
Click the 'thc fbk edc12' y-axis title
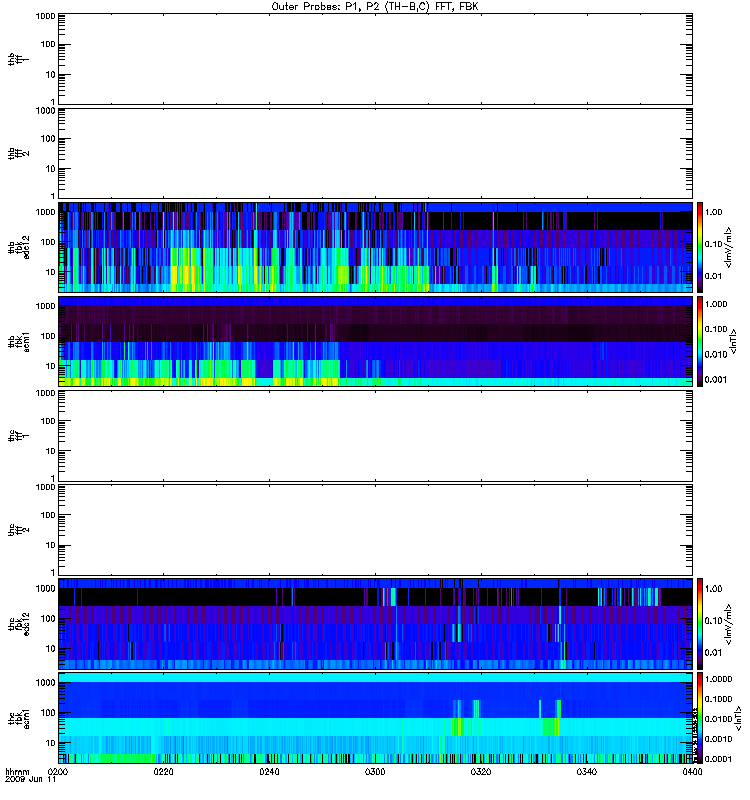pyautogui.click(x=18, y=624)
